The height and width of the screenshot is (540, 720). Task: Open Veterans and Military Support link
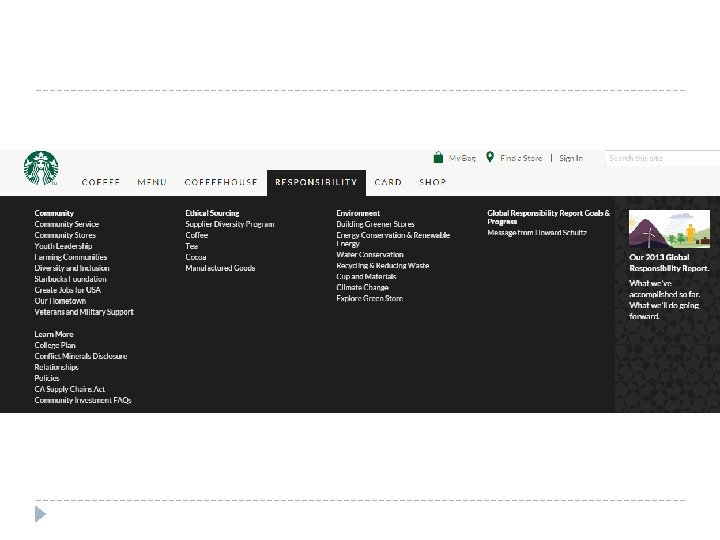coord(84,312)
